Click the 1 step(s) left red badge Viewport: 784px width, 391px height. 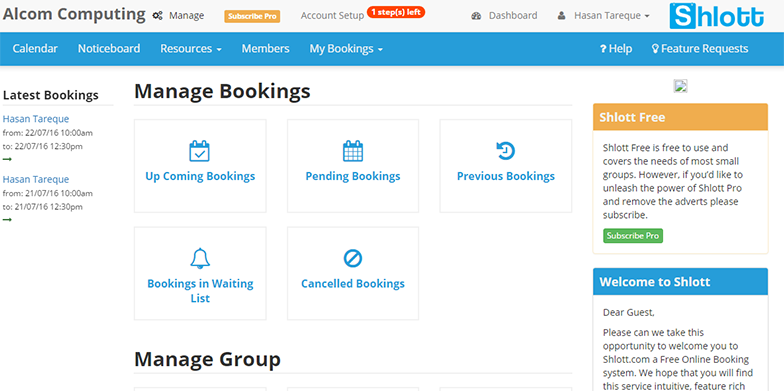[x=396, y=12]
